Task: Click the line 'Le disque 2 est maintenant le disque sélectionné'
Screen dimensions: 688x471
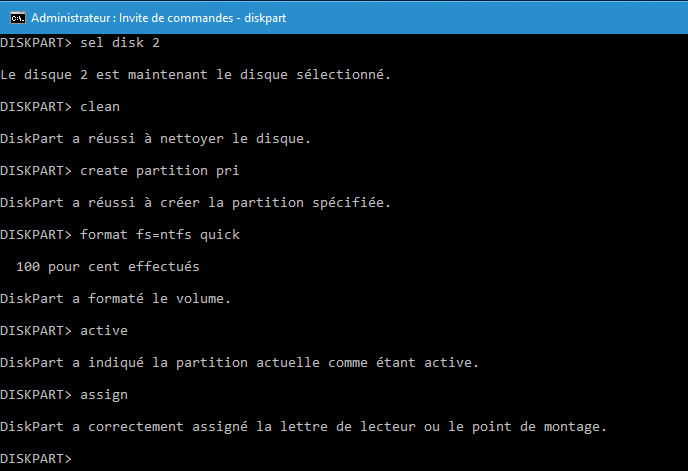Action: tap(195, 75)
